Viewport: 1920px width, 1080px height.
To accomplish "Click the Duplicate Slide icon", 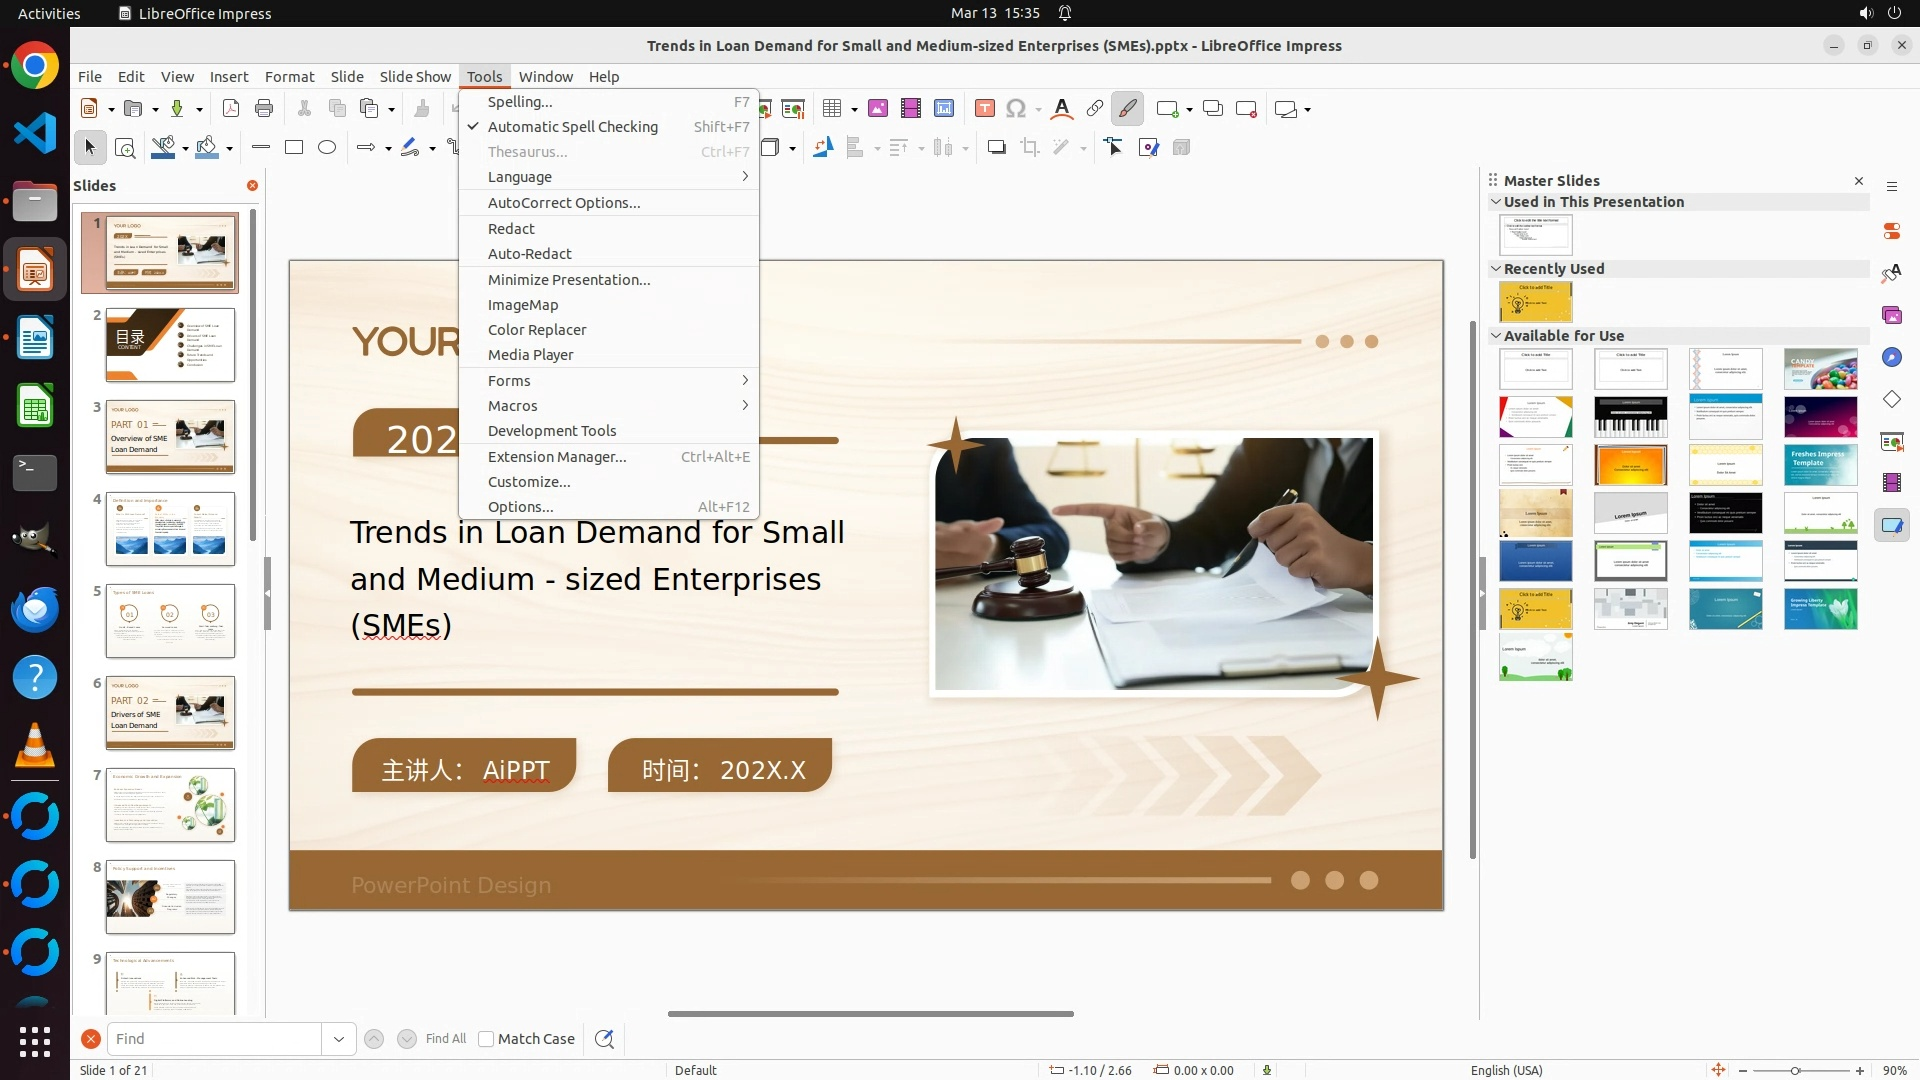I will pos(1212,109).
